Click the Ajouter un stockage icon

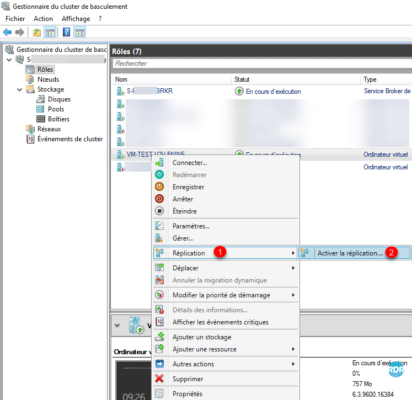160,337
